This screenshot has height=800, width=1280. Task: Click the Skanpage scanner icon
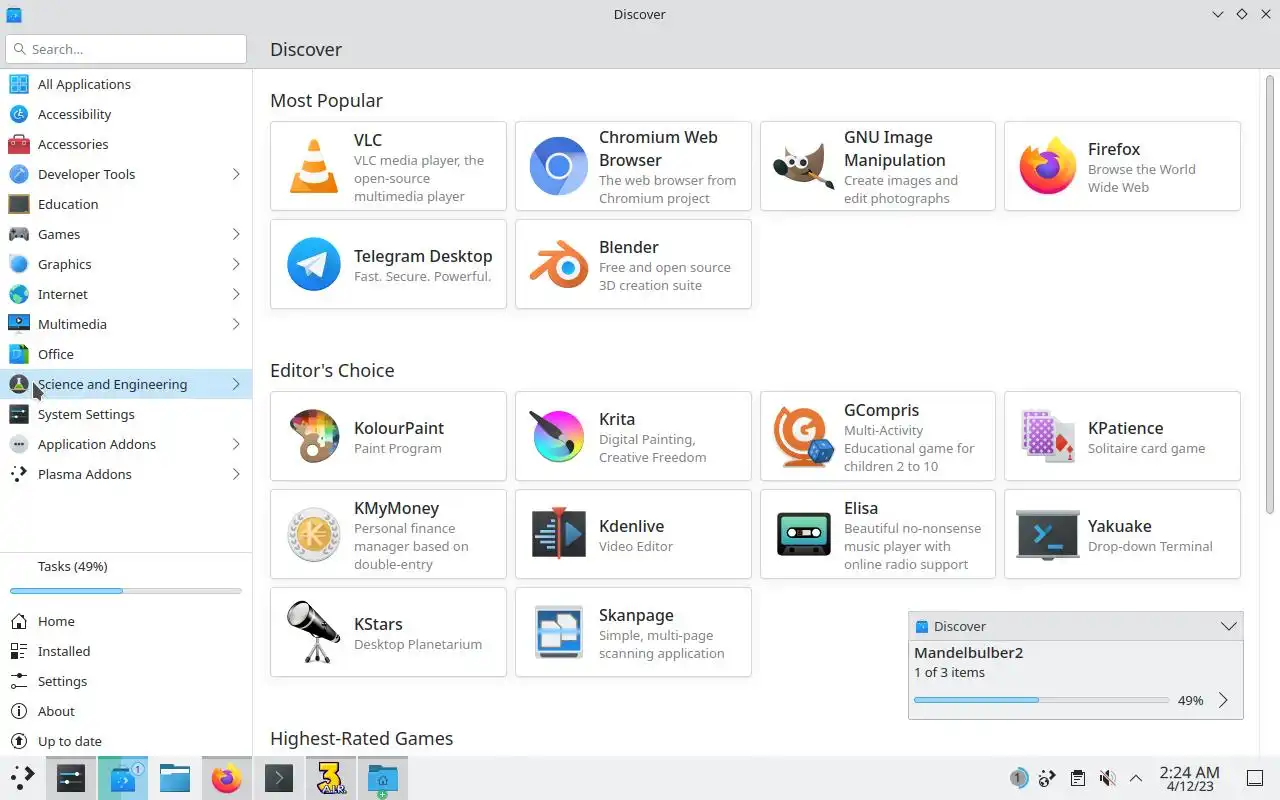[x=558, y=632]
